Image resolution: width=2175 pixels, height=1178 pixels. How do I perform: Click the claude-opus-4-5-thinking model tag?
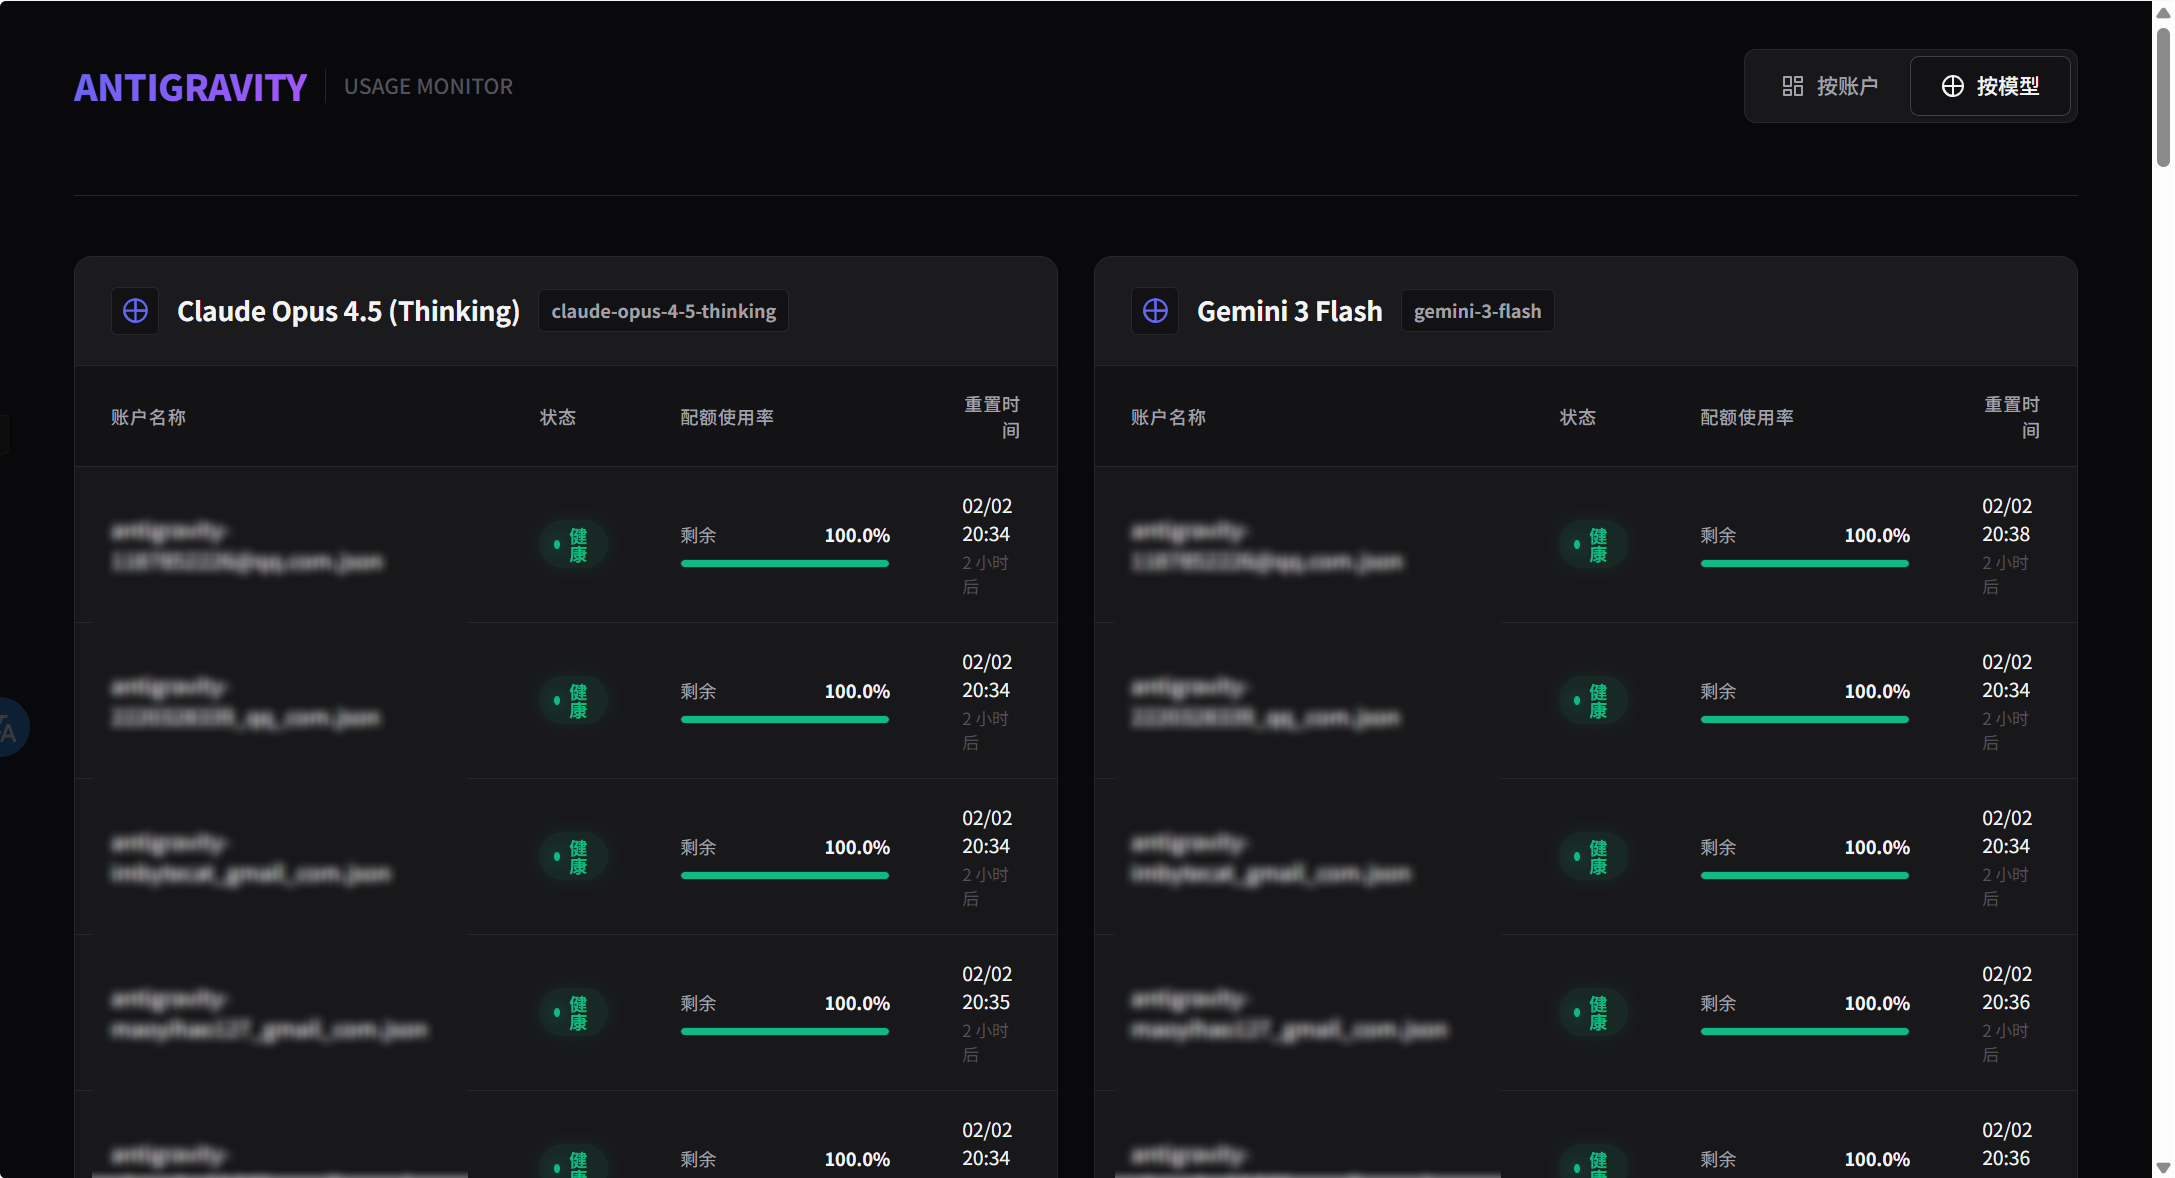pos(663,311)
